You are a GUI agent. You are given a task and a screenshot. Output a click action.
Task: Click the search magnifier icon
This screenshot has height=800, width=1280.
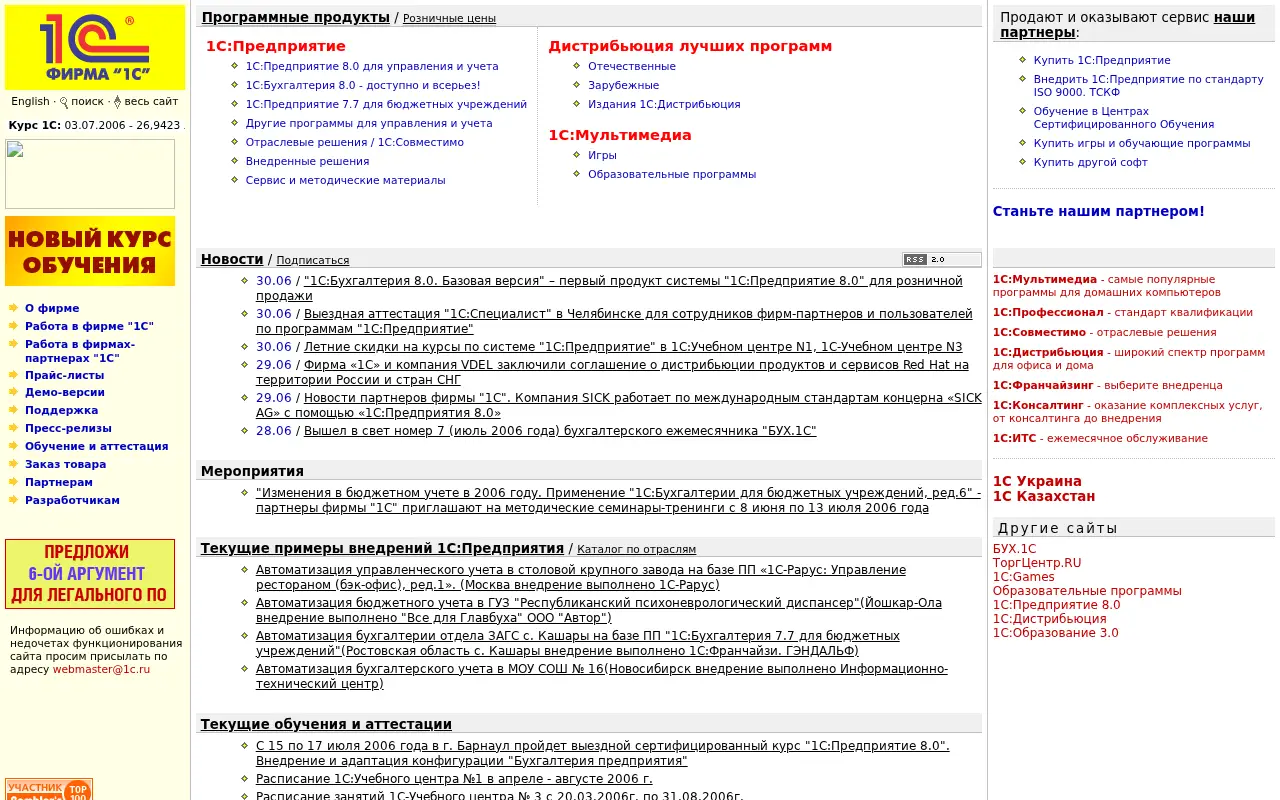tap(64, 102)
